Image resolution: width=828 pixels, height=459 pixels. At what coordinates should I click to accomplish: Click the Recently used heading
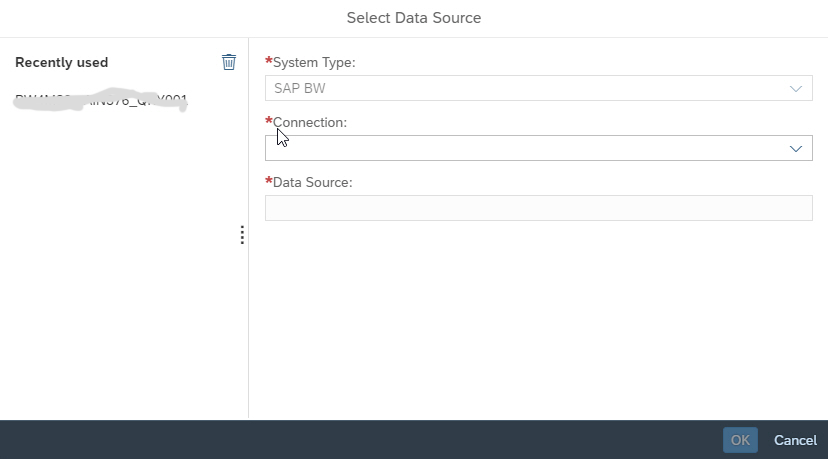coord(62,63)
